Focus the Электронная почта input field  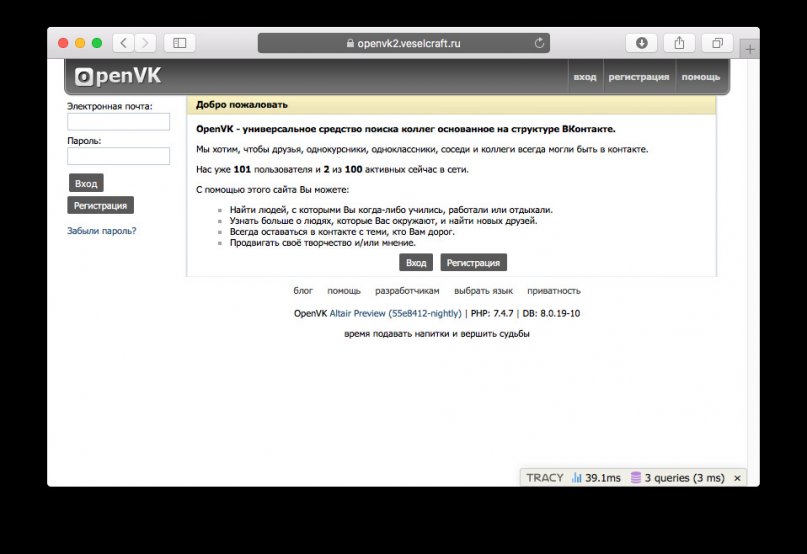point(118,122)
